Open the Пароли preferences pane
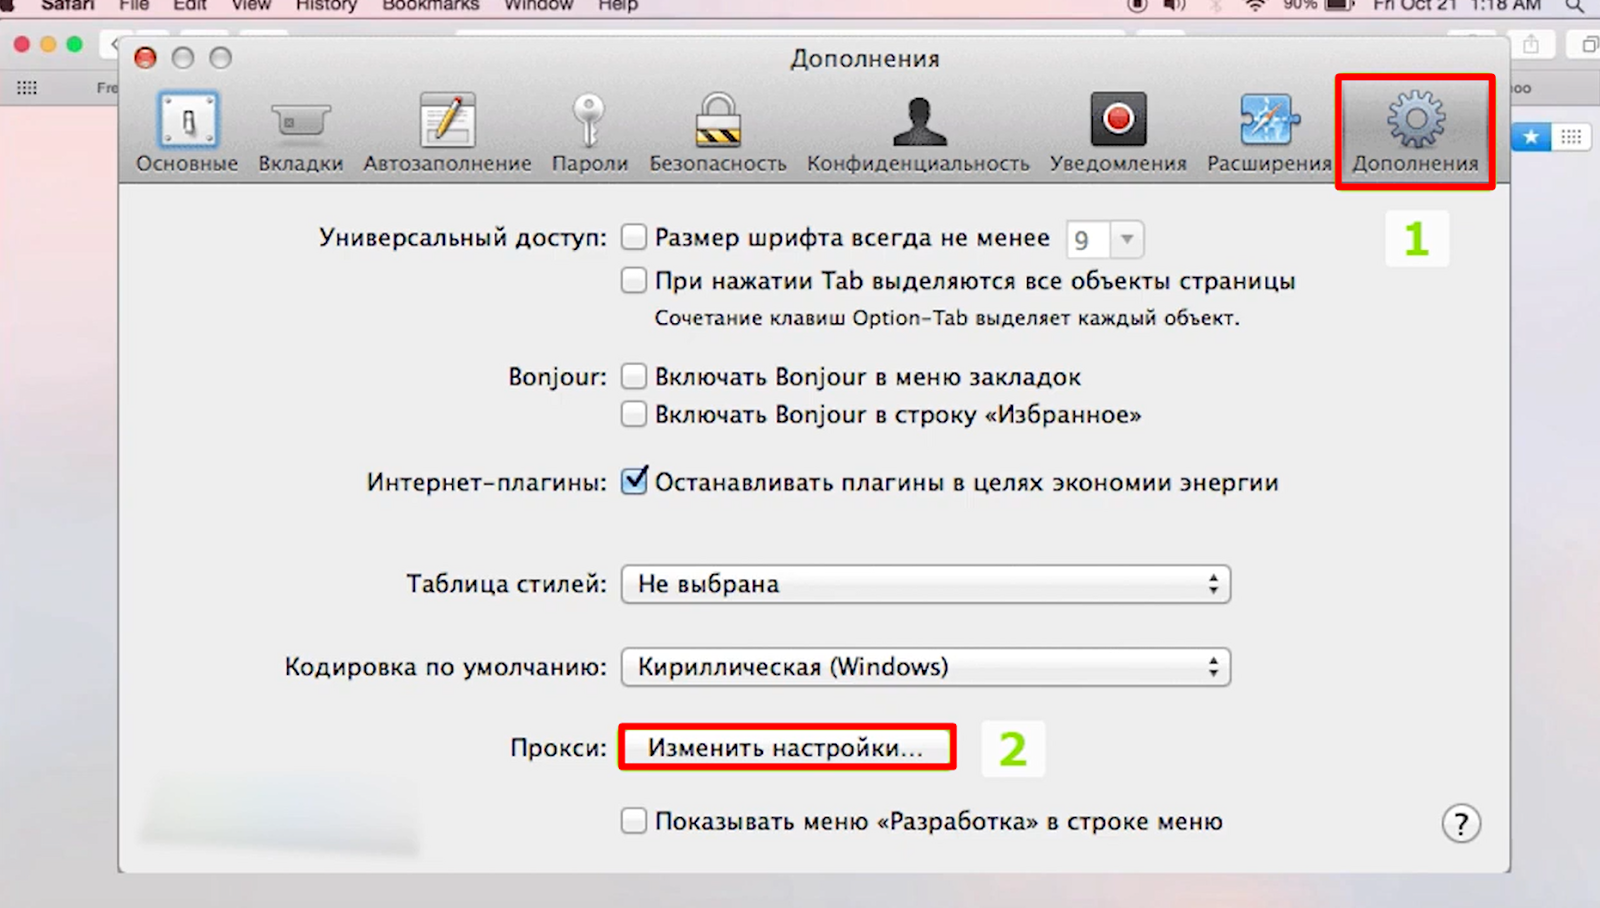The height and width of the screenshot is (908, 1600). (x=590, y=132)
